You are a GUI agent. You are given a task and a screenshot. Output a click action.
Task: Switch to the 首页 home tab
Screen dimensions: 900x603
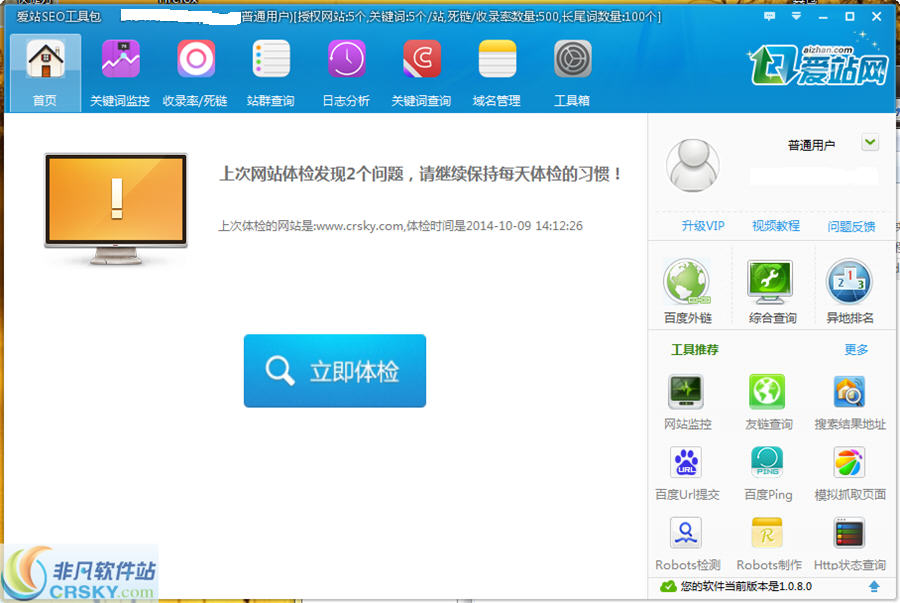46,70
